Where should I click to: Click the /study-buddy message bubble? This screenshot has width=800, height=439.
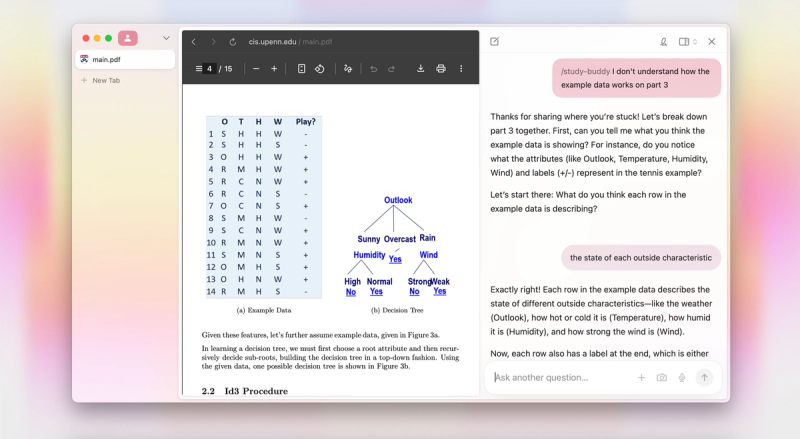coord(636,78)
